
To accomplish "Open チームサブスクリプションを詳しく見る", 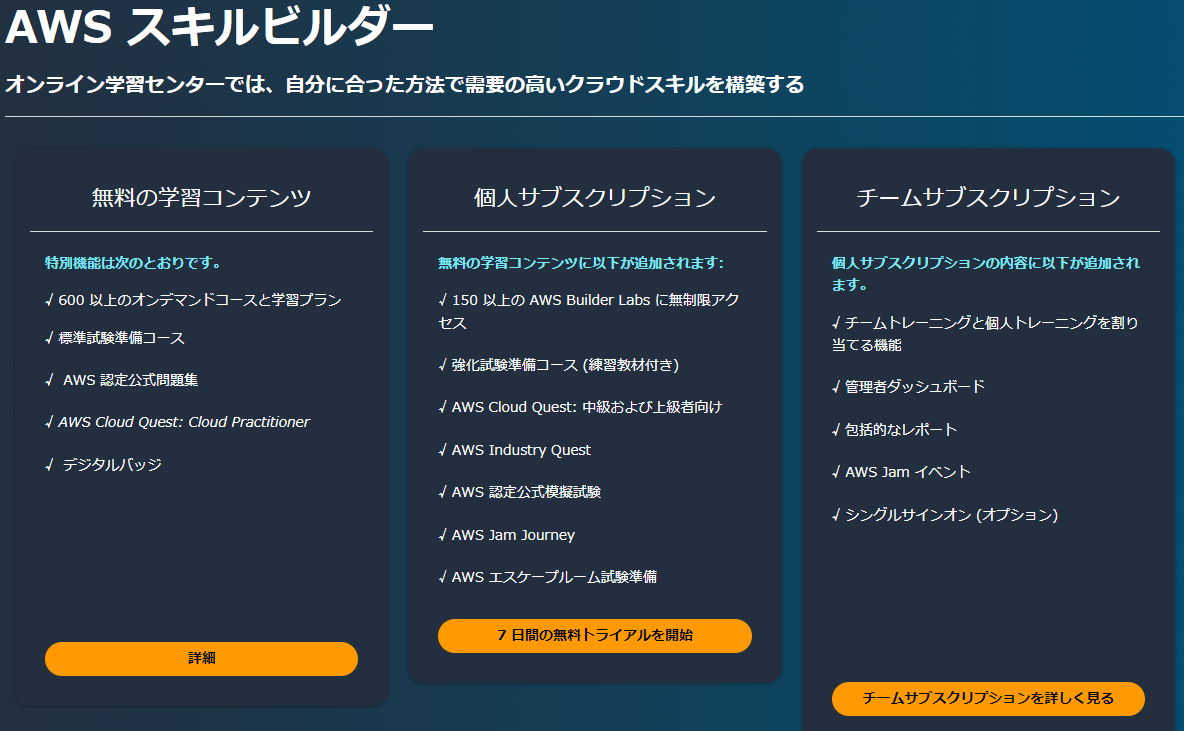I will click(x=988, y=699).
